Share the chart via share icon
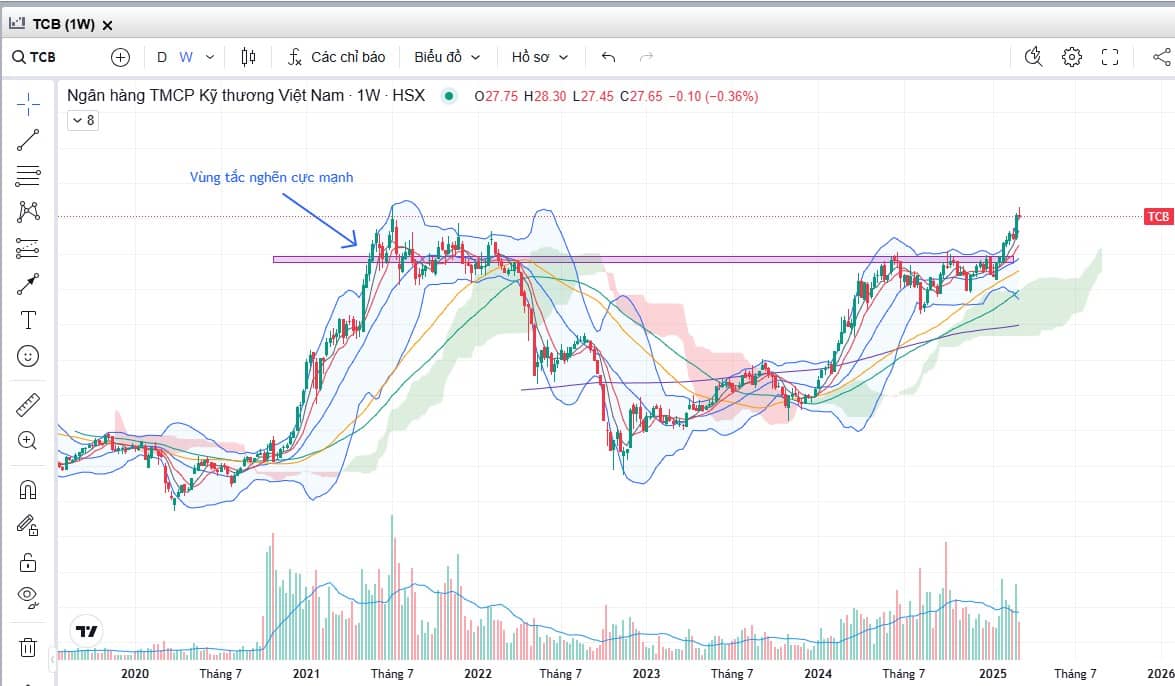 click(1162, 57)
